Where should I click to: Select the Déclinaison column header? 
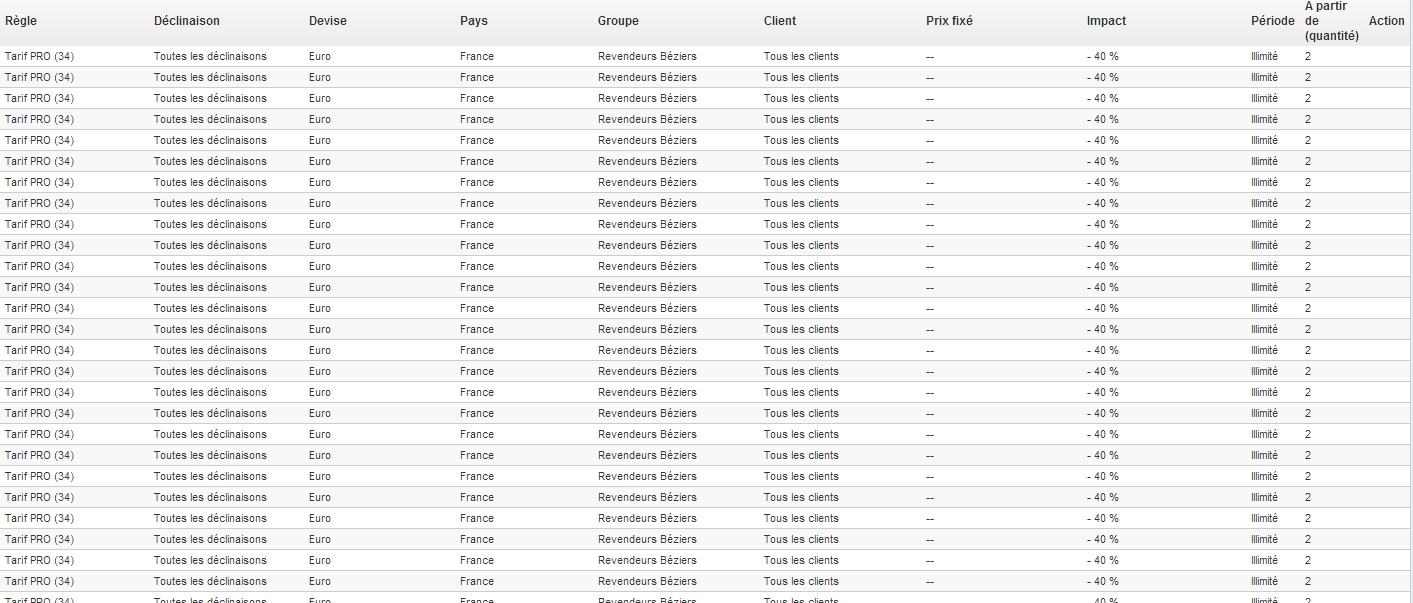point(187,21)
